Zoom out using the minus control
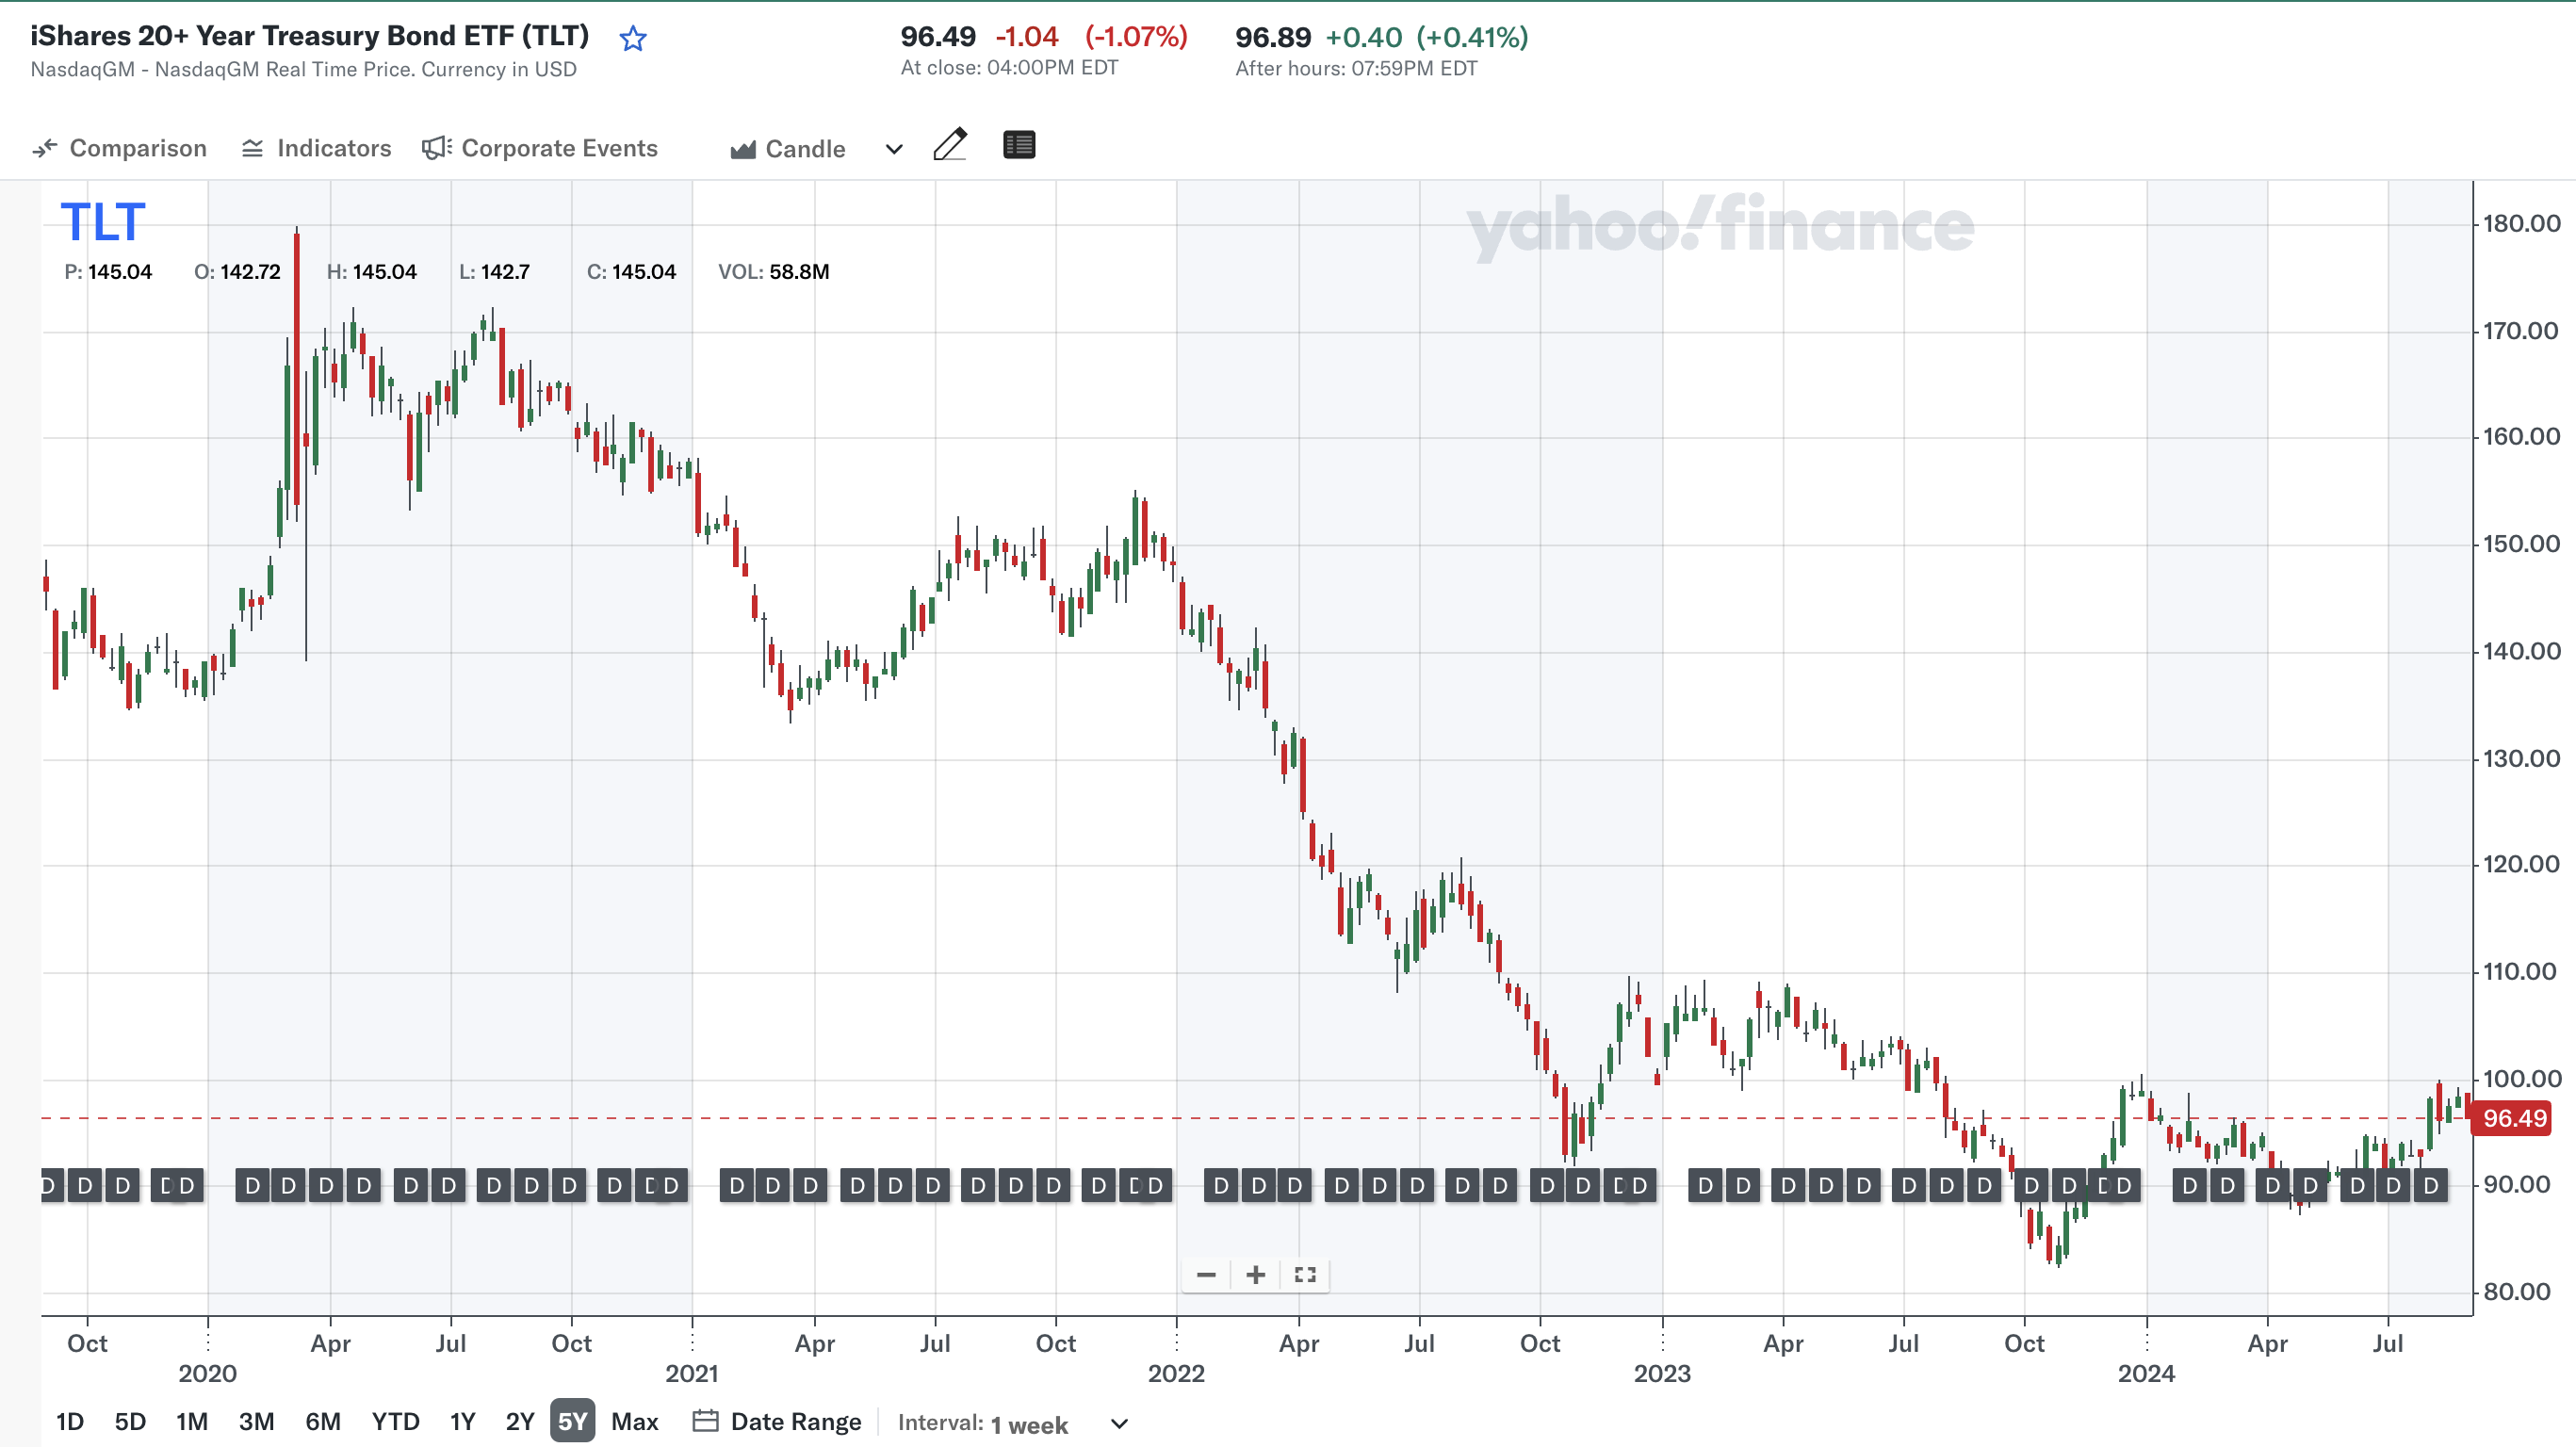The width and height of the screenshot is (2576, 1447). [x=1205, y=1275]
